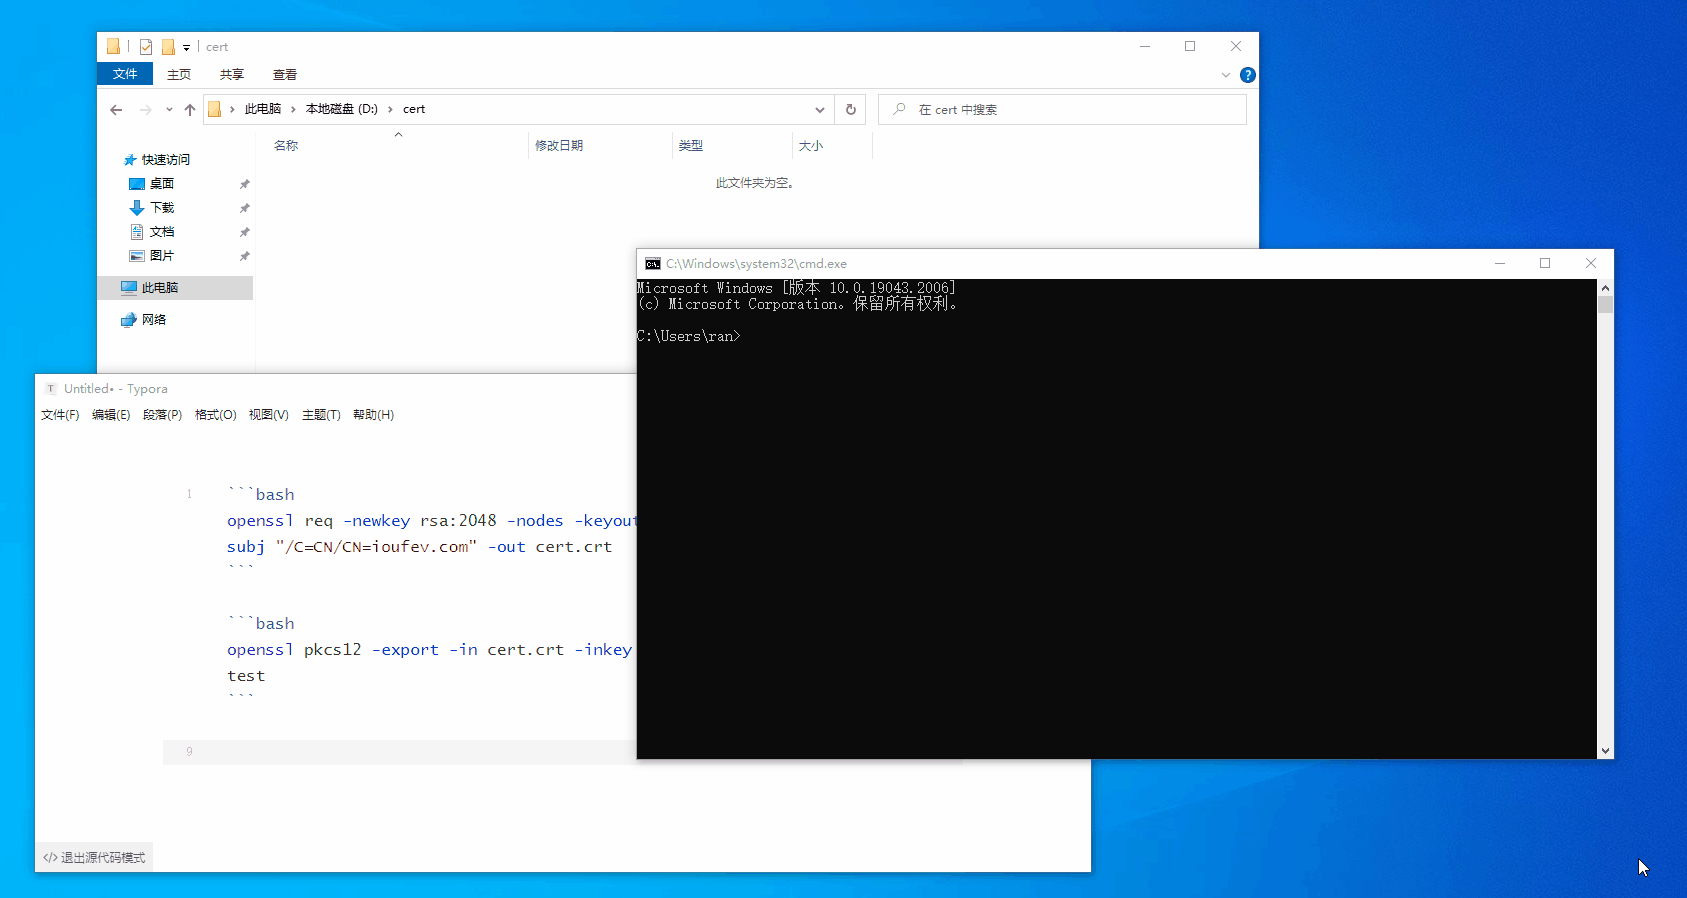This screenshot has width=1687, height=898.
Task: Open recent locations dropdown in Explorer
Action: click(x=169, y=110)
